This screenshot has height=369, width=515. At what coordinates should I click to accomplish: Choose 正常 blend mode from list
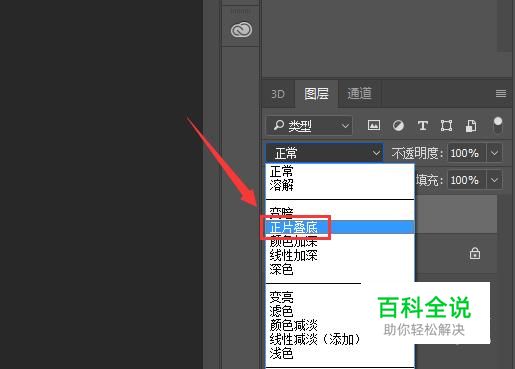pos(340,172)
